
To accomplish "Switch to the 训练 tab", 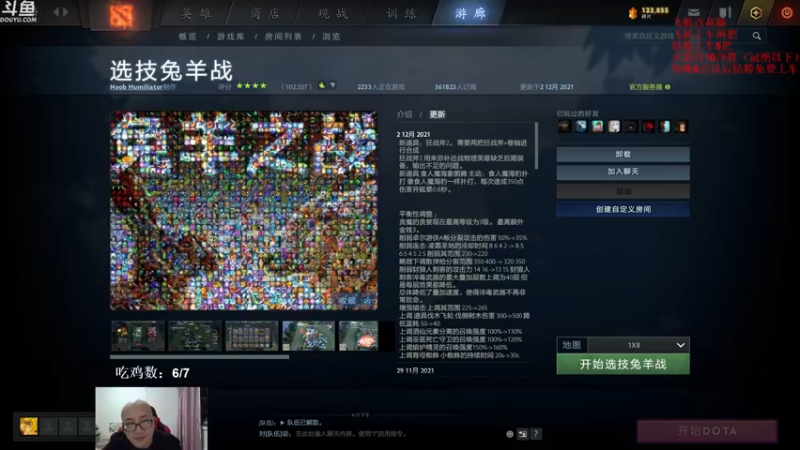I will tap(402, 13).
